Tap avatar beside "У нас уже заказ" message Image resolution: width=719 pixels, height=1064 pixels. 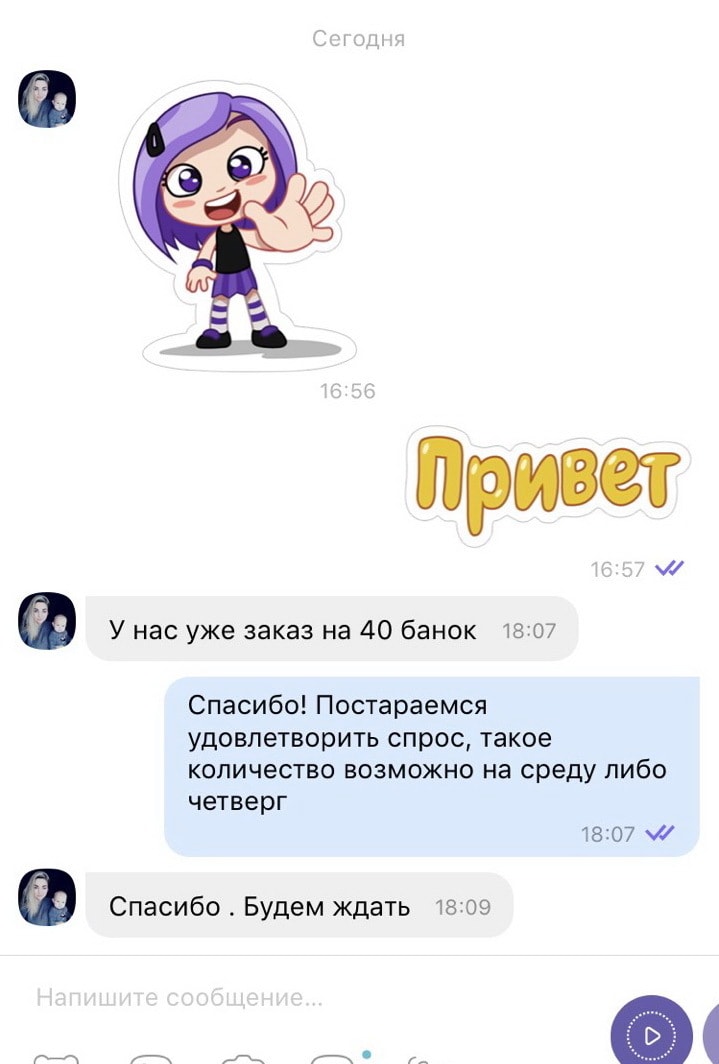coord(47,621)
